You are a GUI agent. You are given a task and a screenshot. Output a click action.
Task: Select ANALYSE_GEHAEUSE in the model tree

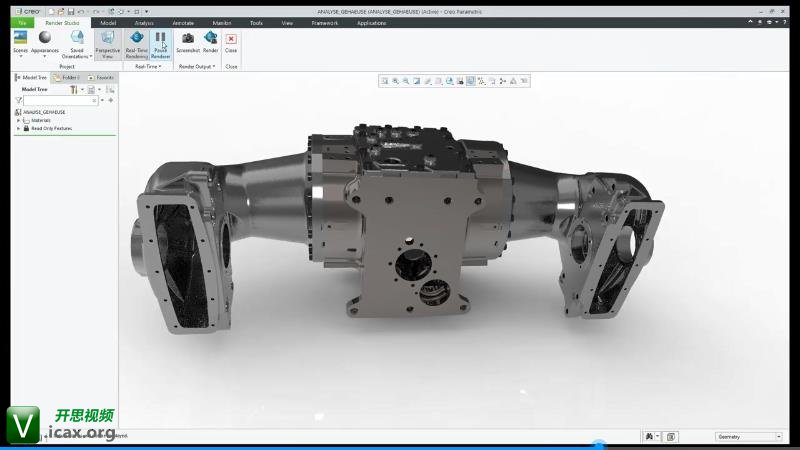click(x=45, y=112)
